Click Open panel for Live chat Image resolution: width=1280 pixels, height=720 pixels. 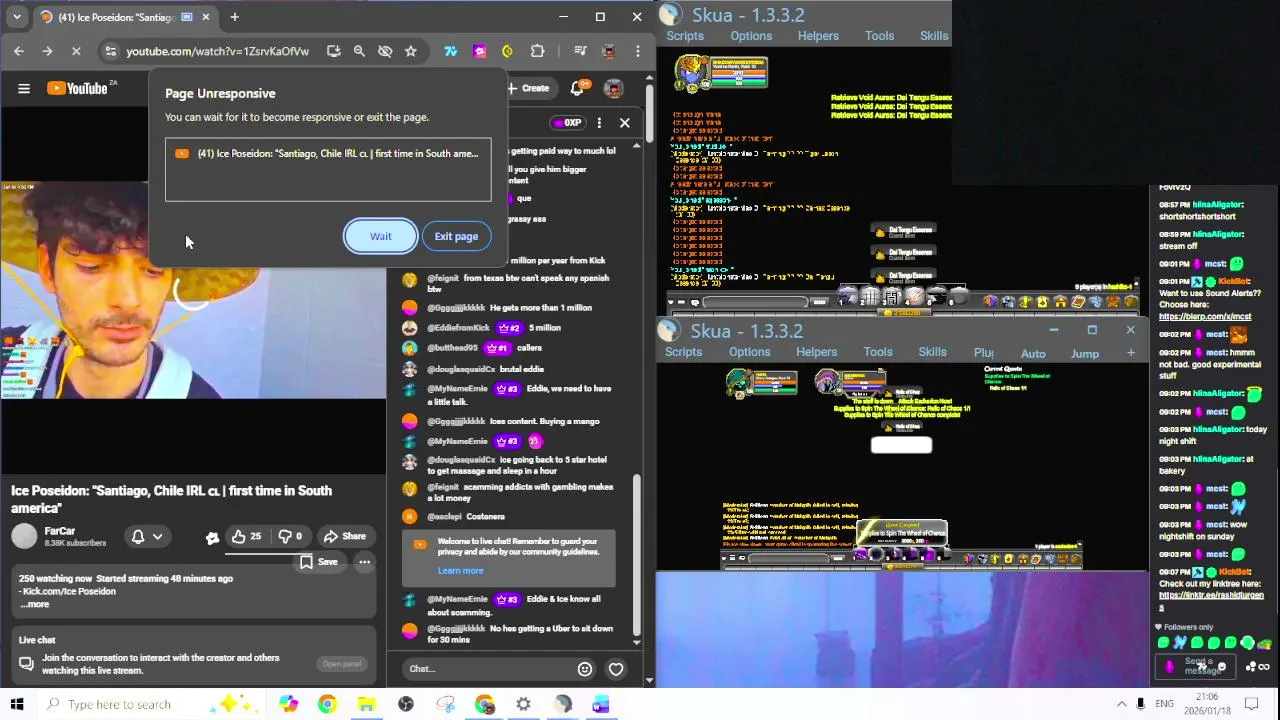pyautogui.click(x=342, y=664)
